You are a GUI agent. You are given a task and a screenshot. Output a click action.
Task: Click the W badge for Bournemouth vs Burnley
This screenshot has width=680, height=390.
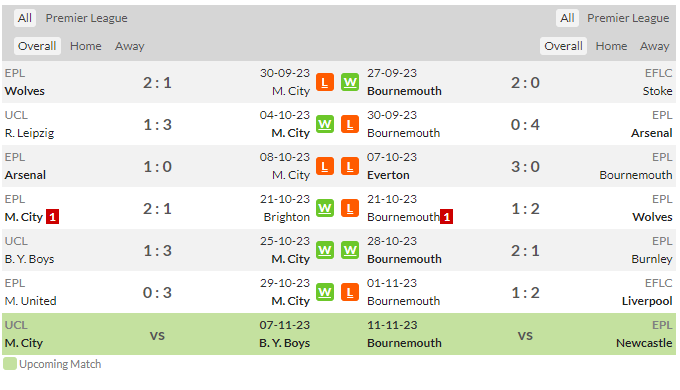pos(350,250)
